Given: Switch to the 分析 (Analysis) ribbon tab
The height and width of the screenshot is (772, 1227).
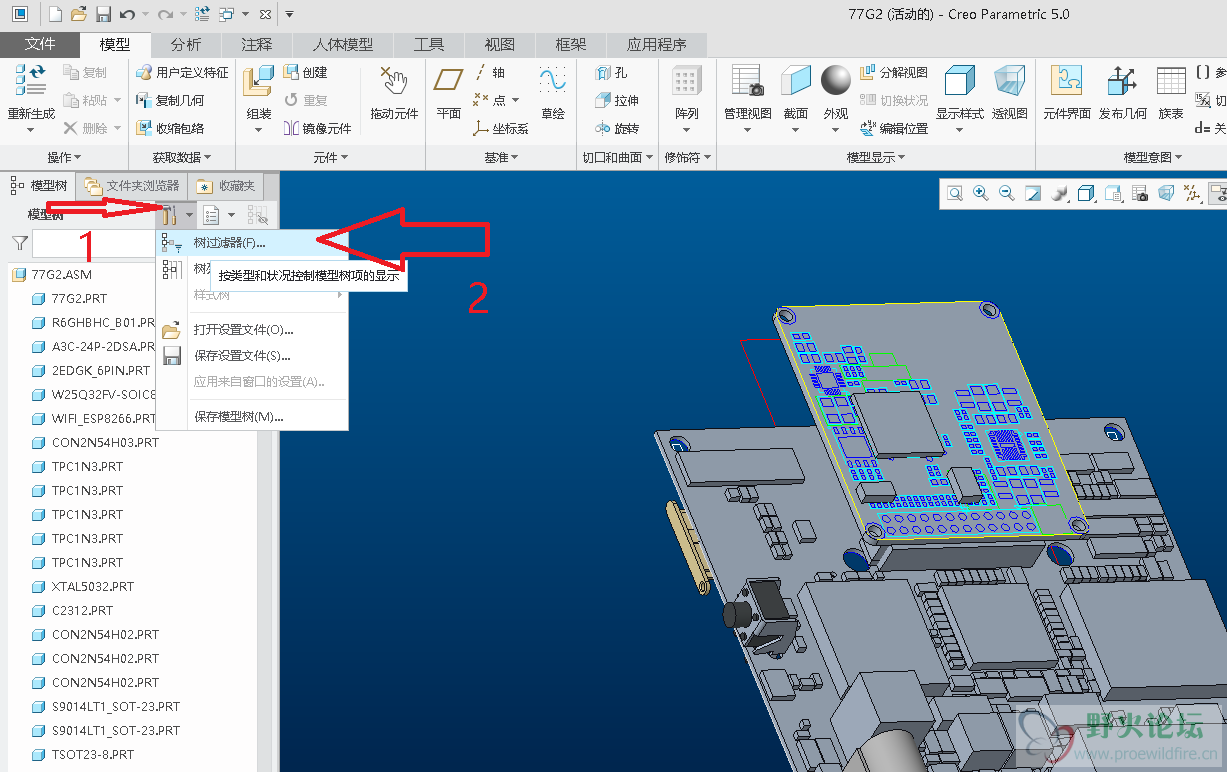Looking at the screenshot, I should tap(186, 44).
